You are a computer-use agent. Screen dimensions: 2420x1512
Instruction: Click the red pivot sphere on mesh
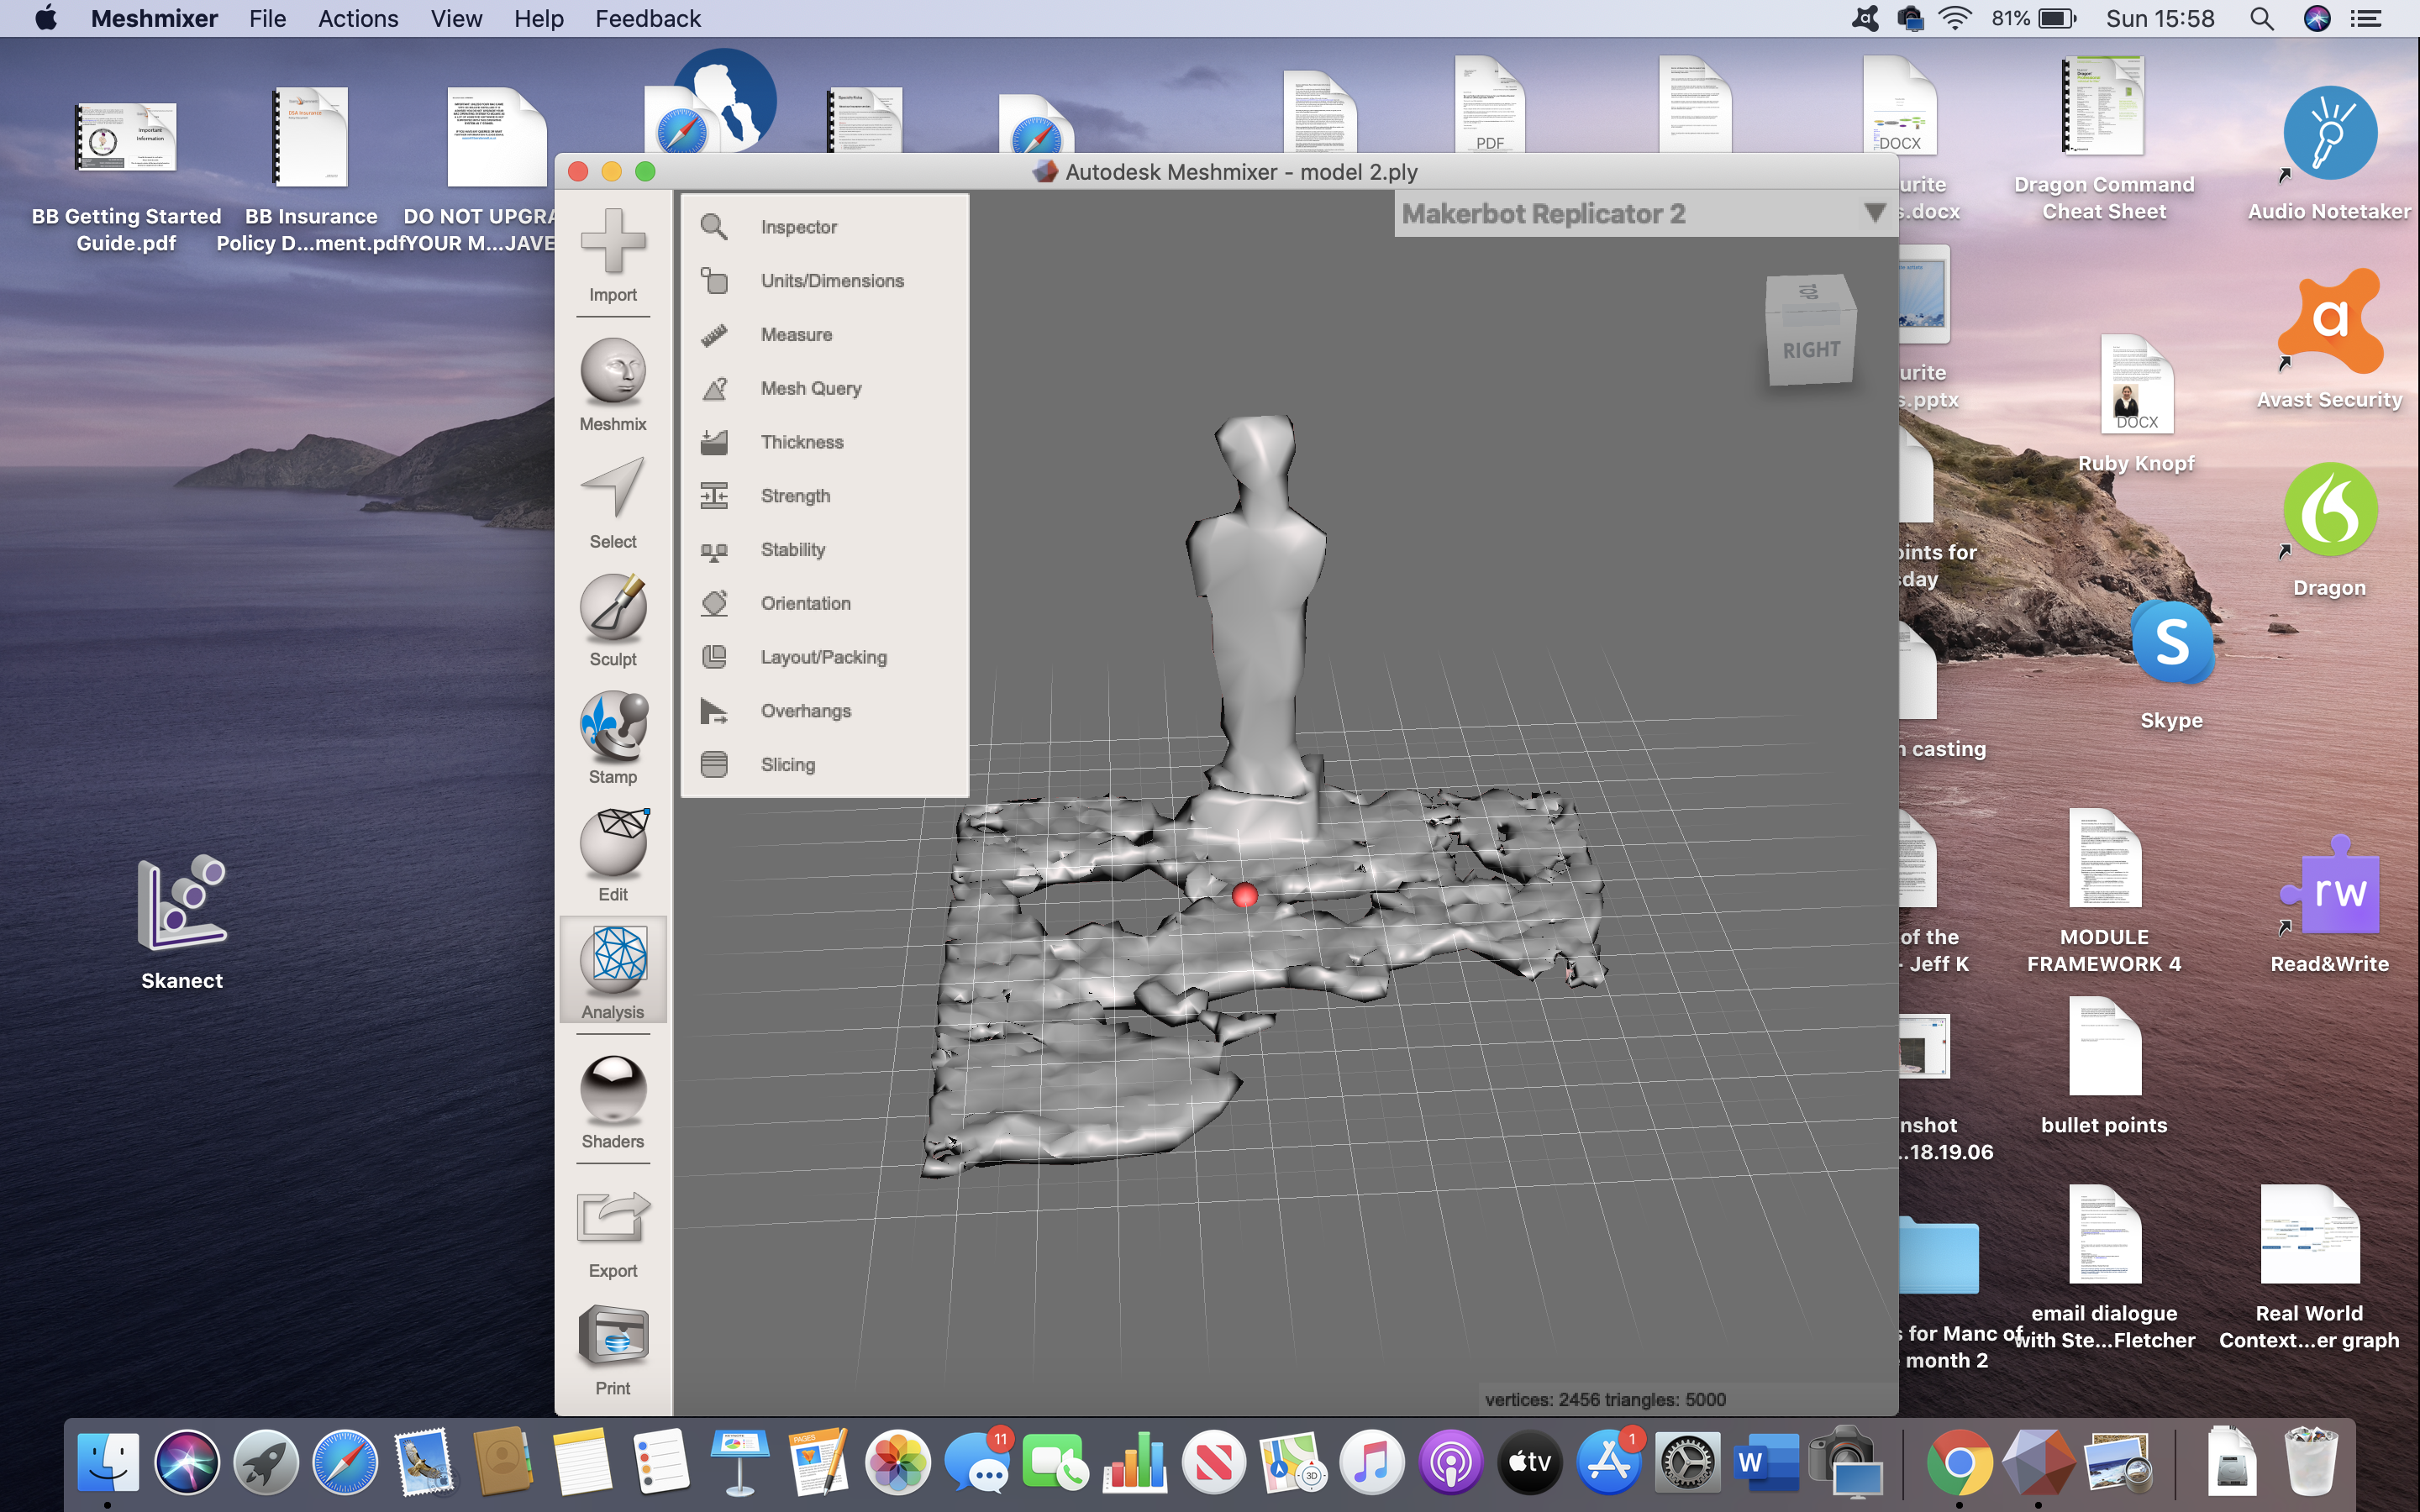[x=1244, y=895]
